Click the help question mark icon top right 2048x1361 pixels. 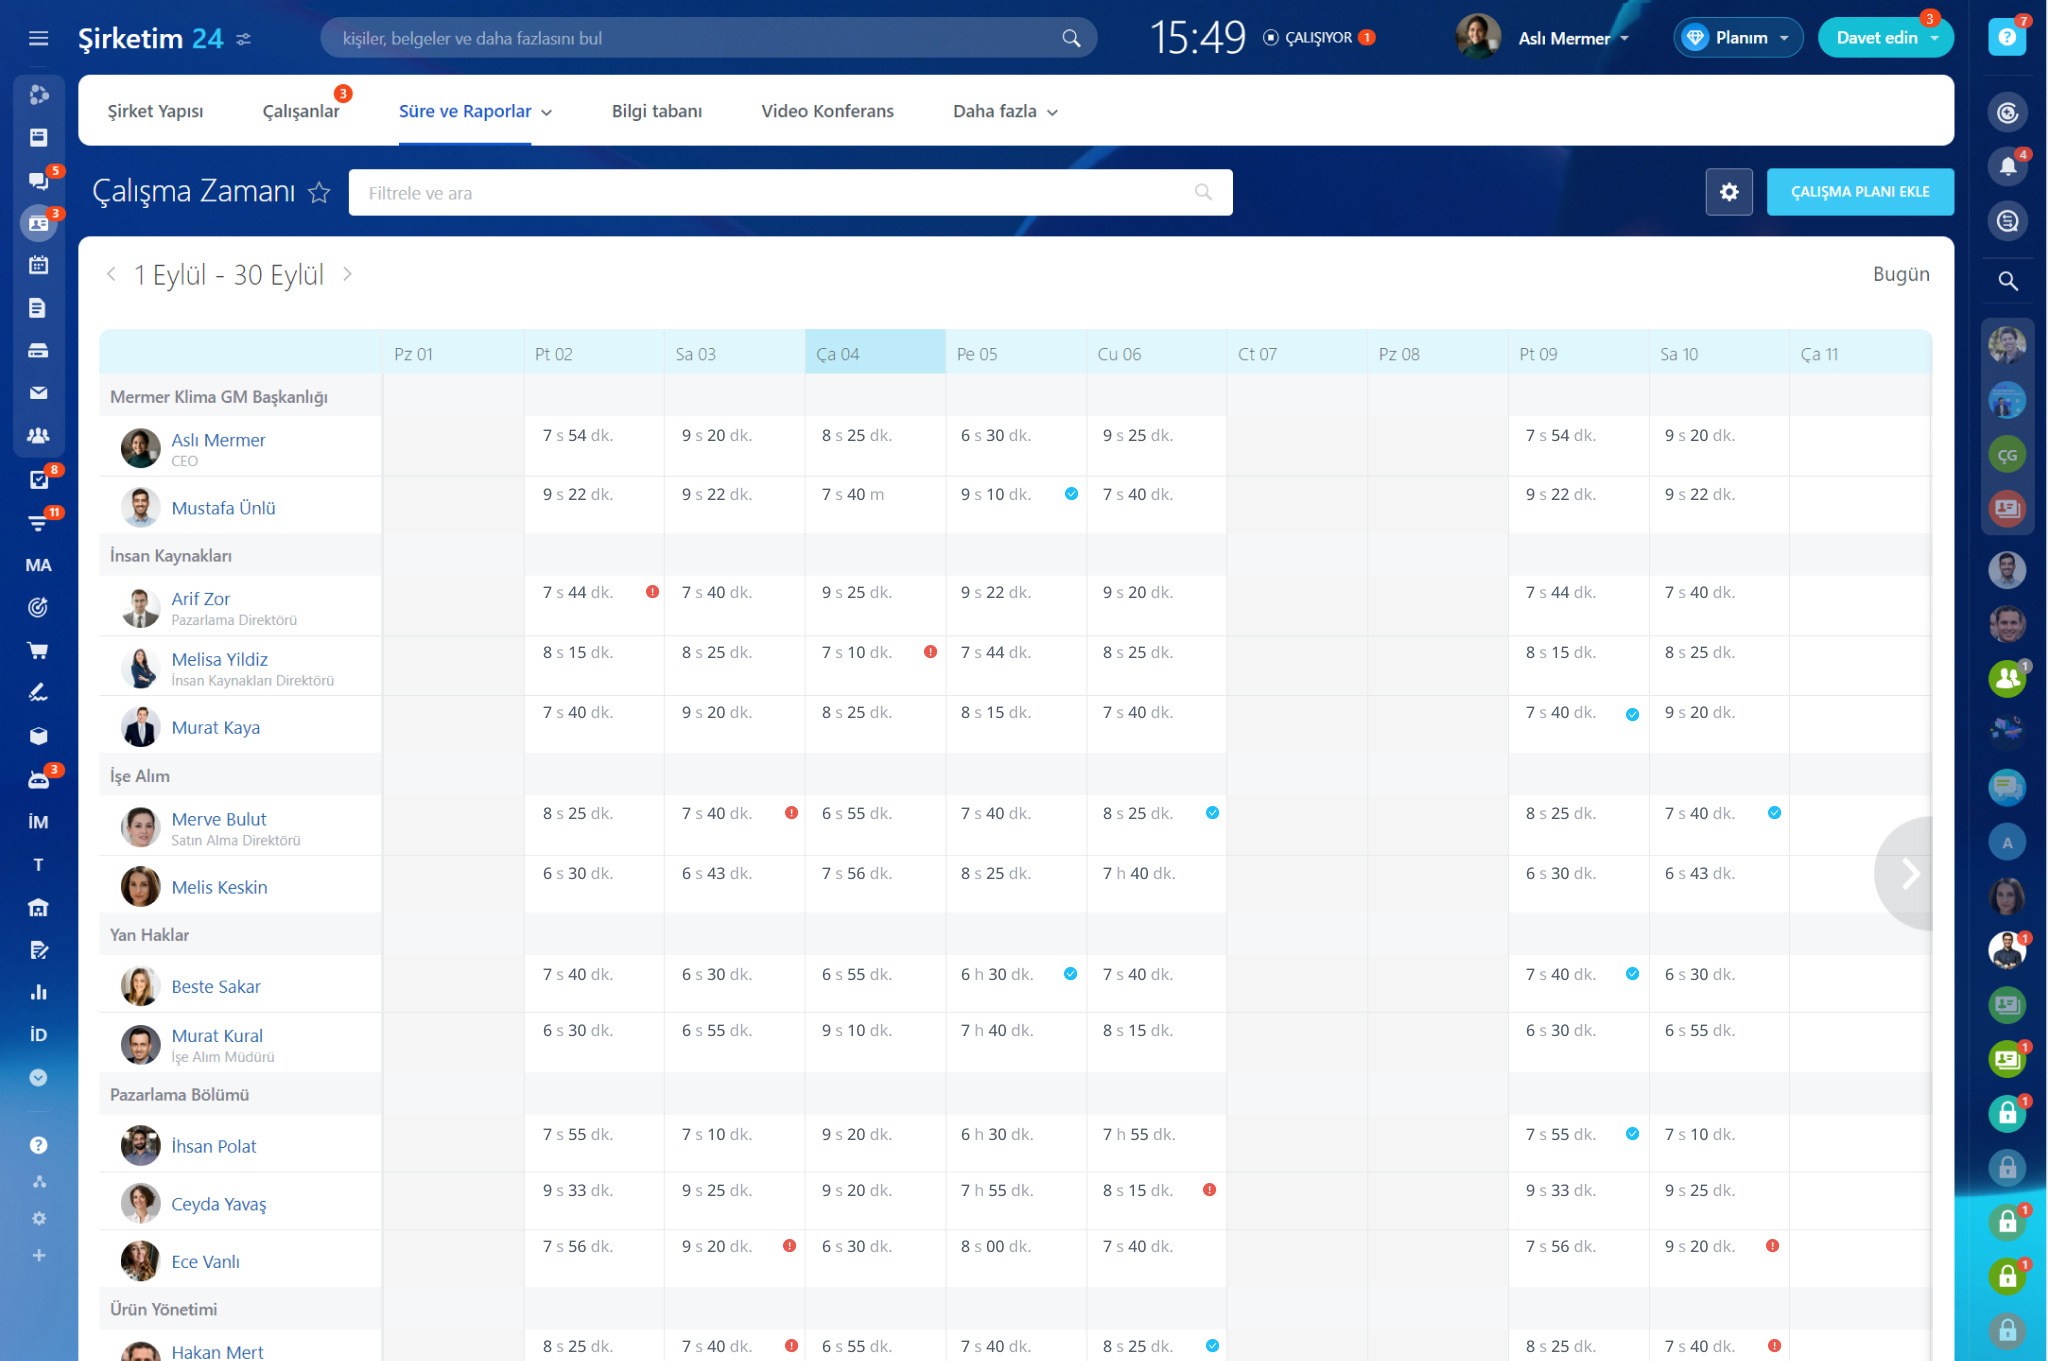pyautogui.click(x=2006, y=38)
